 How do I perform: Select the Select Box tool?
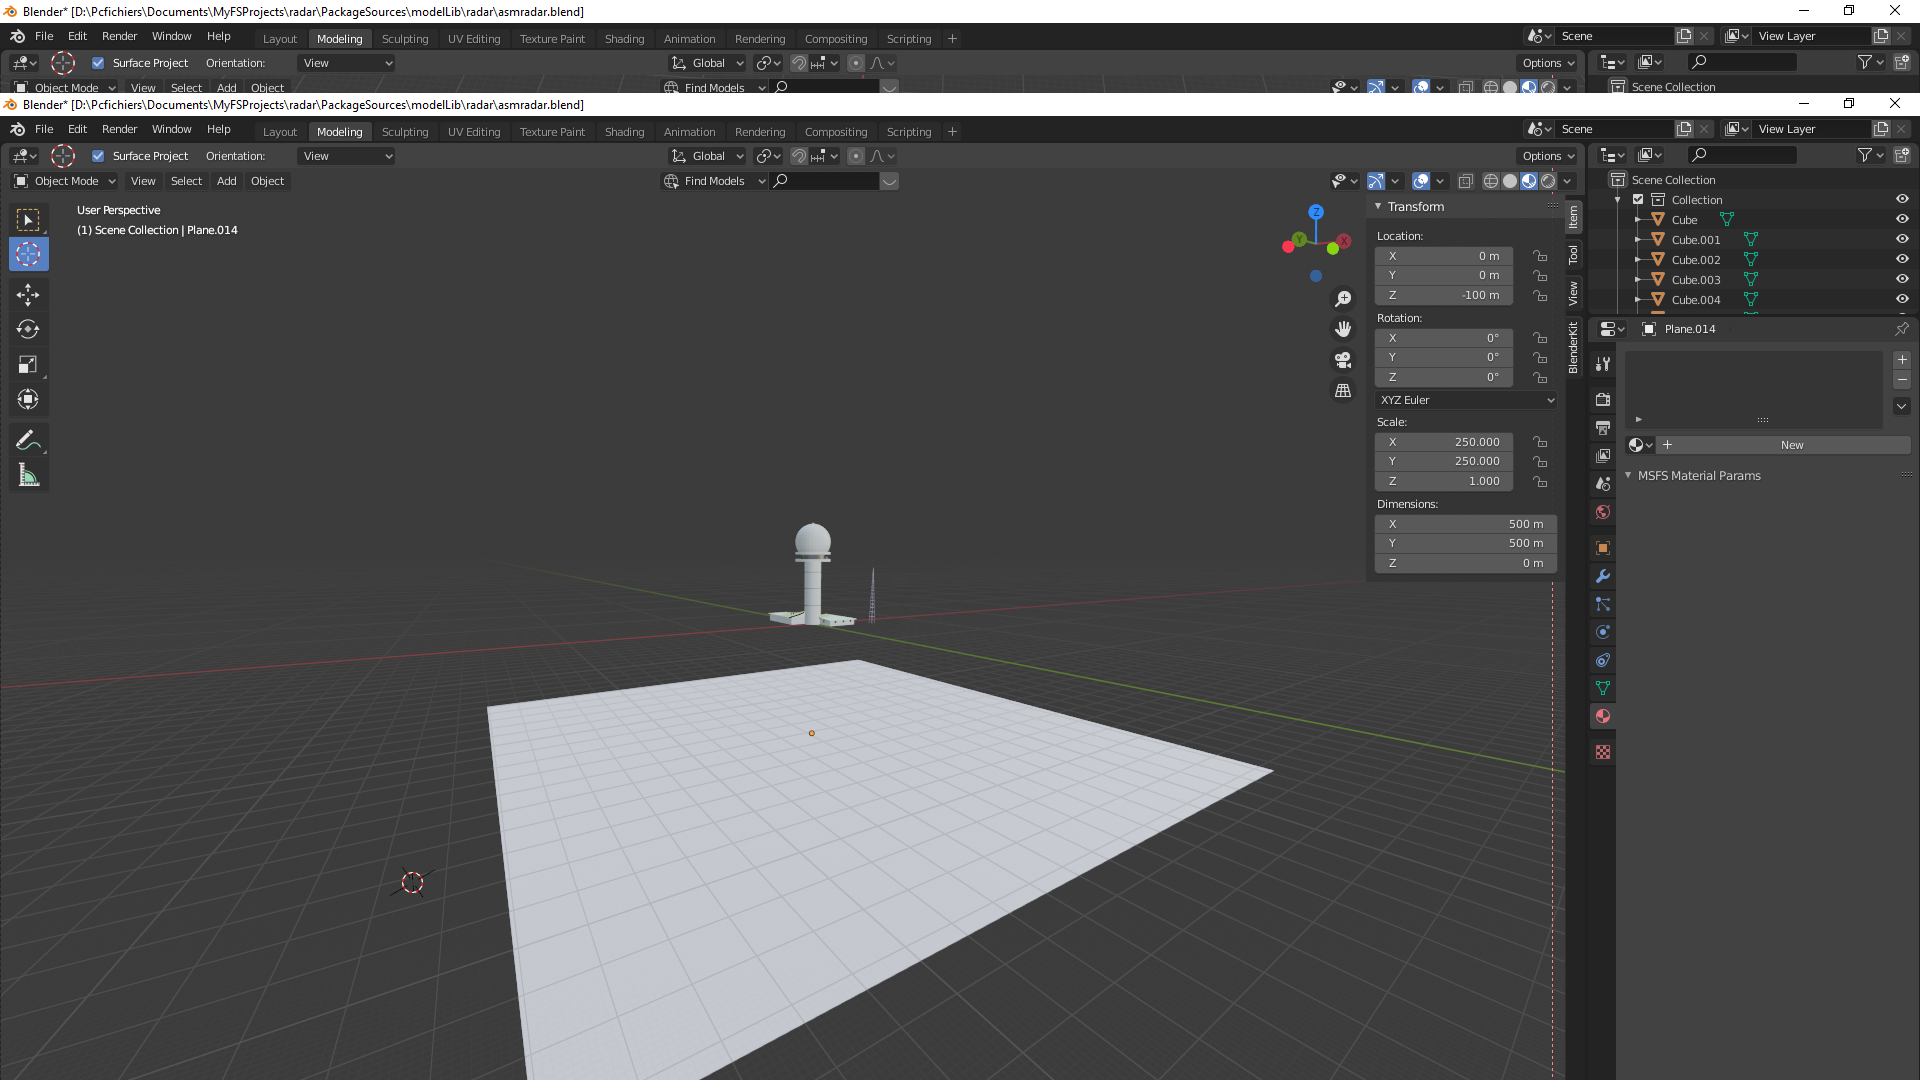(x=28, y=220)
